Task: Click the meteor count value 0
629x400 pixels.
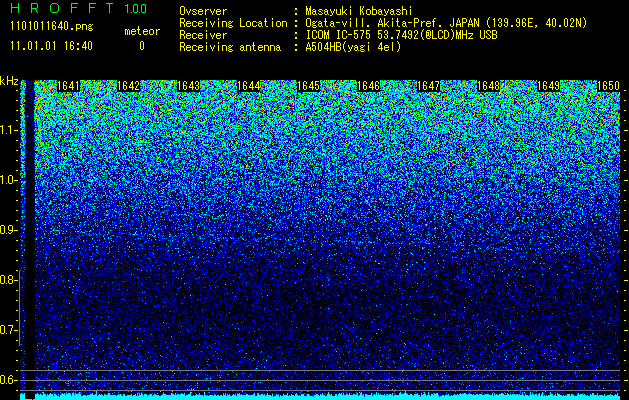Action: [142, 46]
